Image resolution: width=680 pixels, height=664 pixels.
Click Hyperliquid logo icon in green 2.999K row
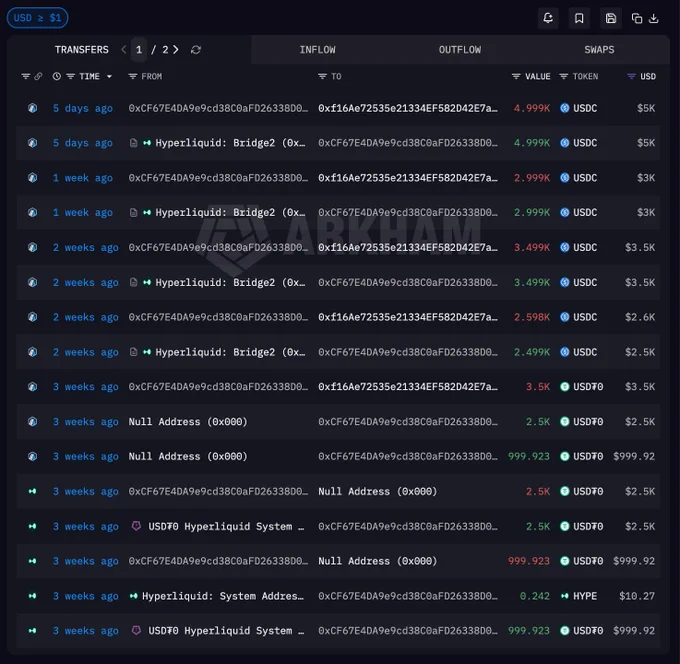pos(147,213)
